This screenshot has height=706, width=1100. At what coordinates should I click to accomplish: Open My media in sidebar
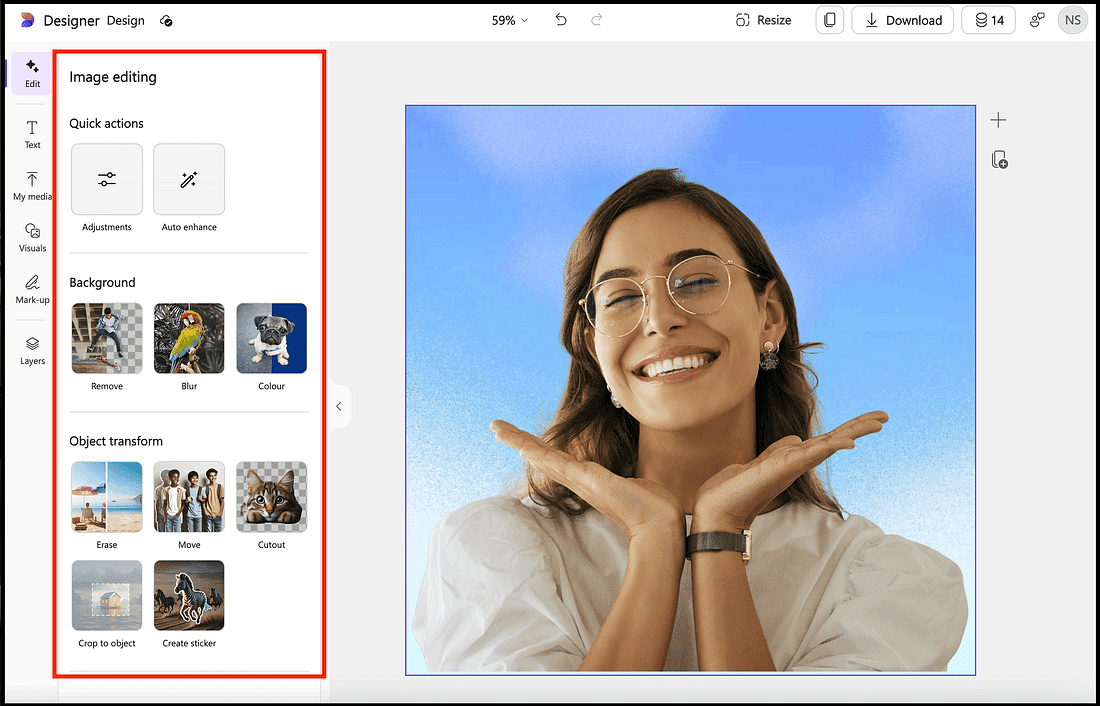(x=32, y=186)
